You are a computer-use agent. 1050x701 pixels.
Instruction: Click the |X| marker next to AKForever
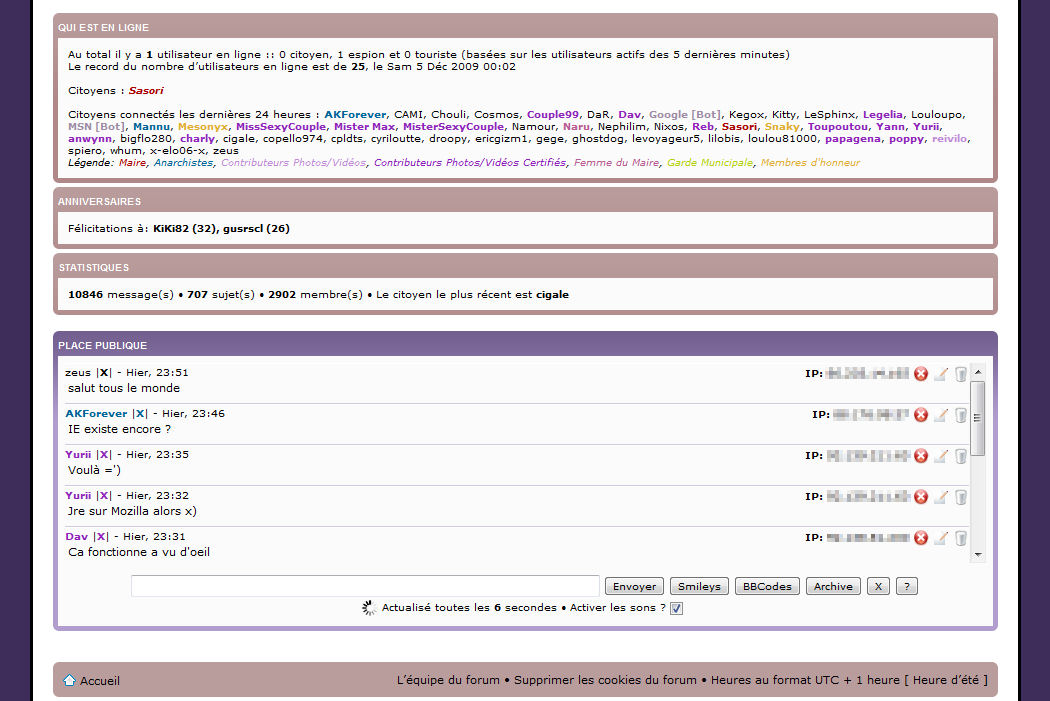139,414
